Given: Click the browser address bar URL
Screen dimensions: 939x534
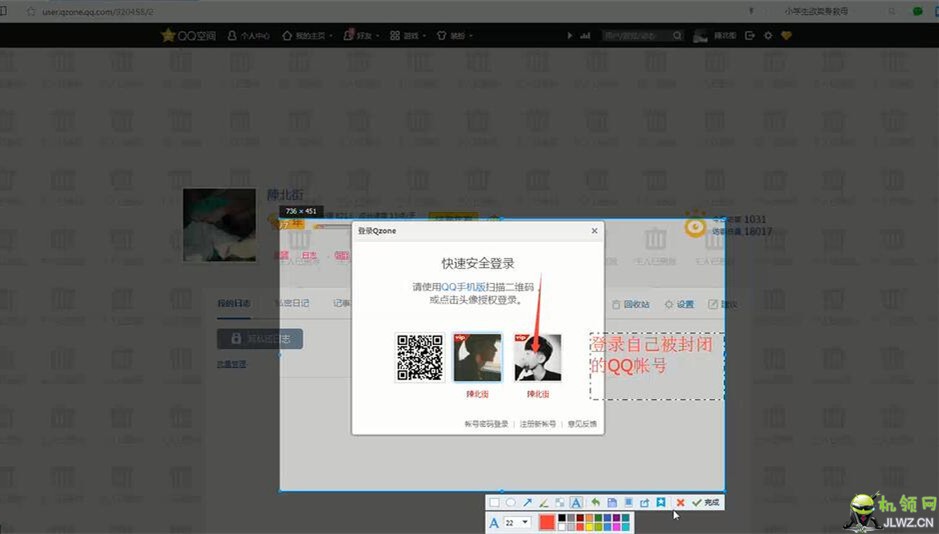Looking at the screenshot, I should 98,11.
